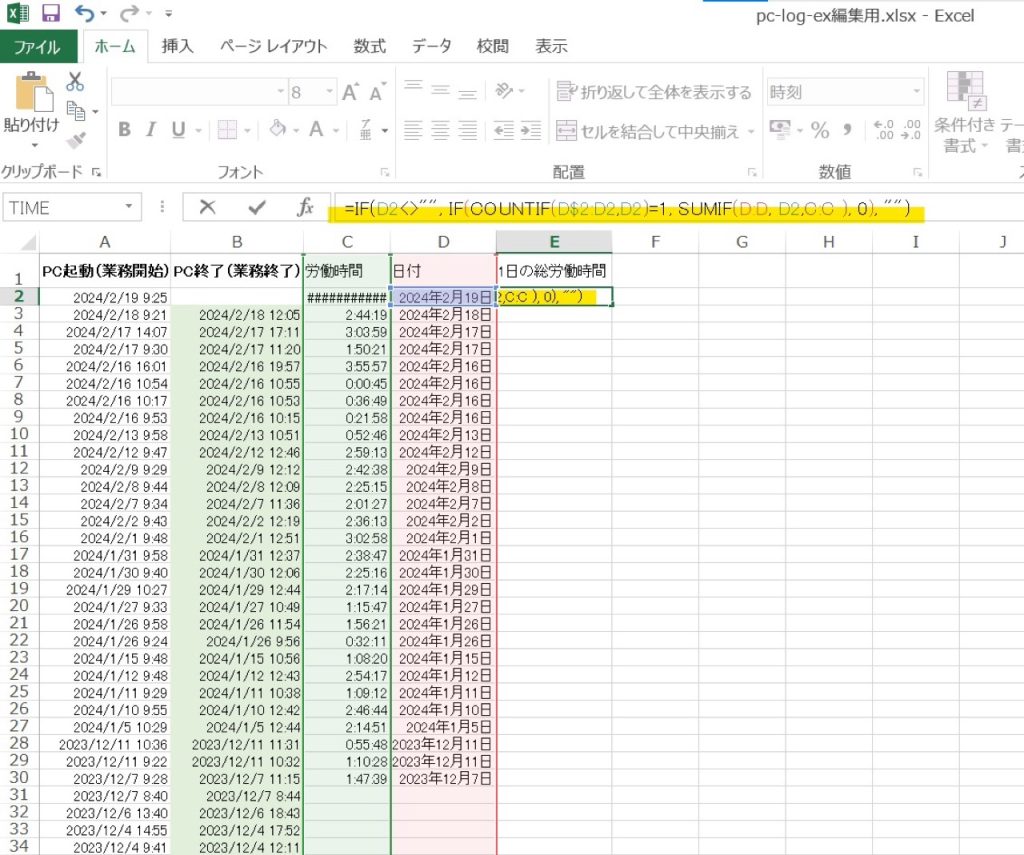Viewport: 1024px width, 855px height.
Task: Align cell content to vertical middle
Action: (440, 90)
